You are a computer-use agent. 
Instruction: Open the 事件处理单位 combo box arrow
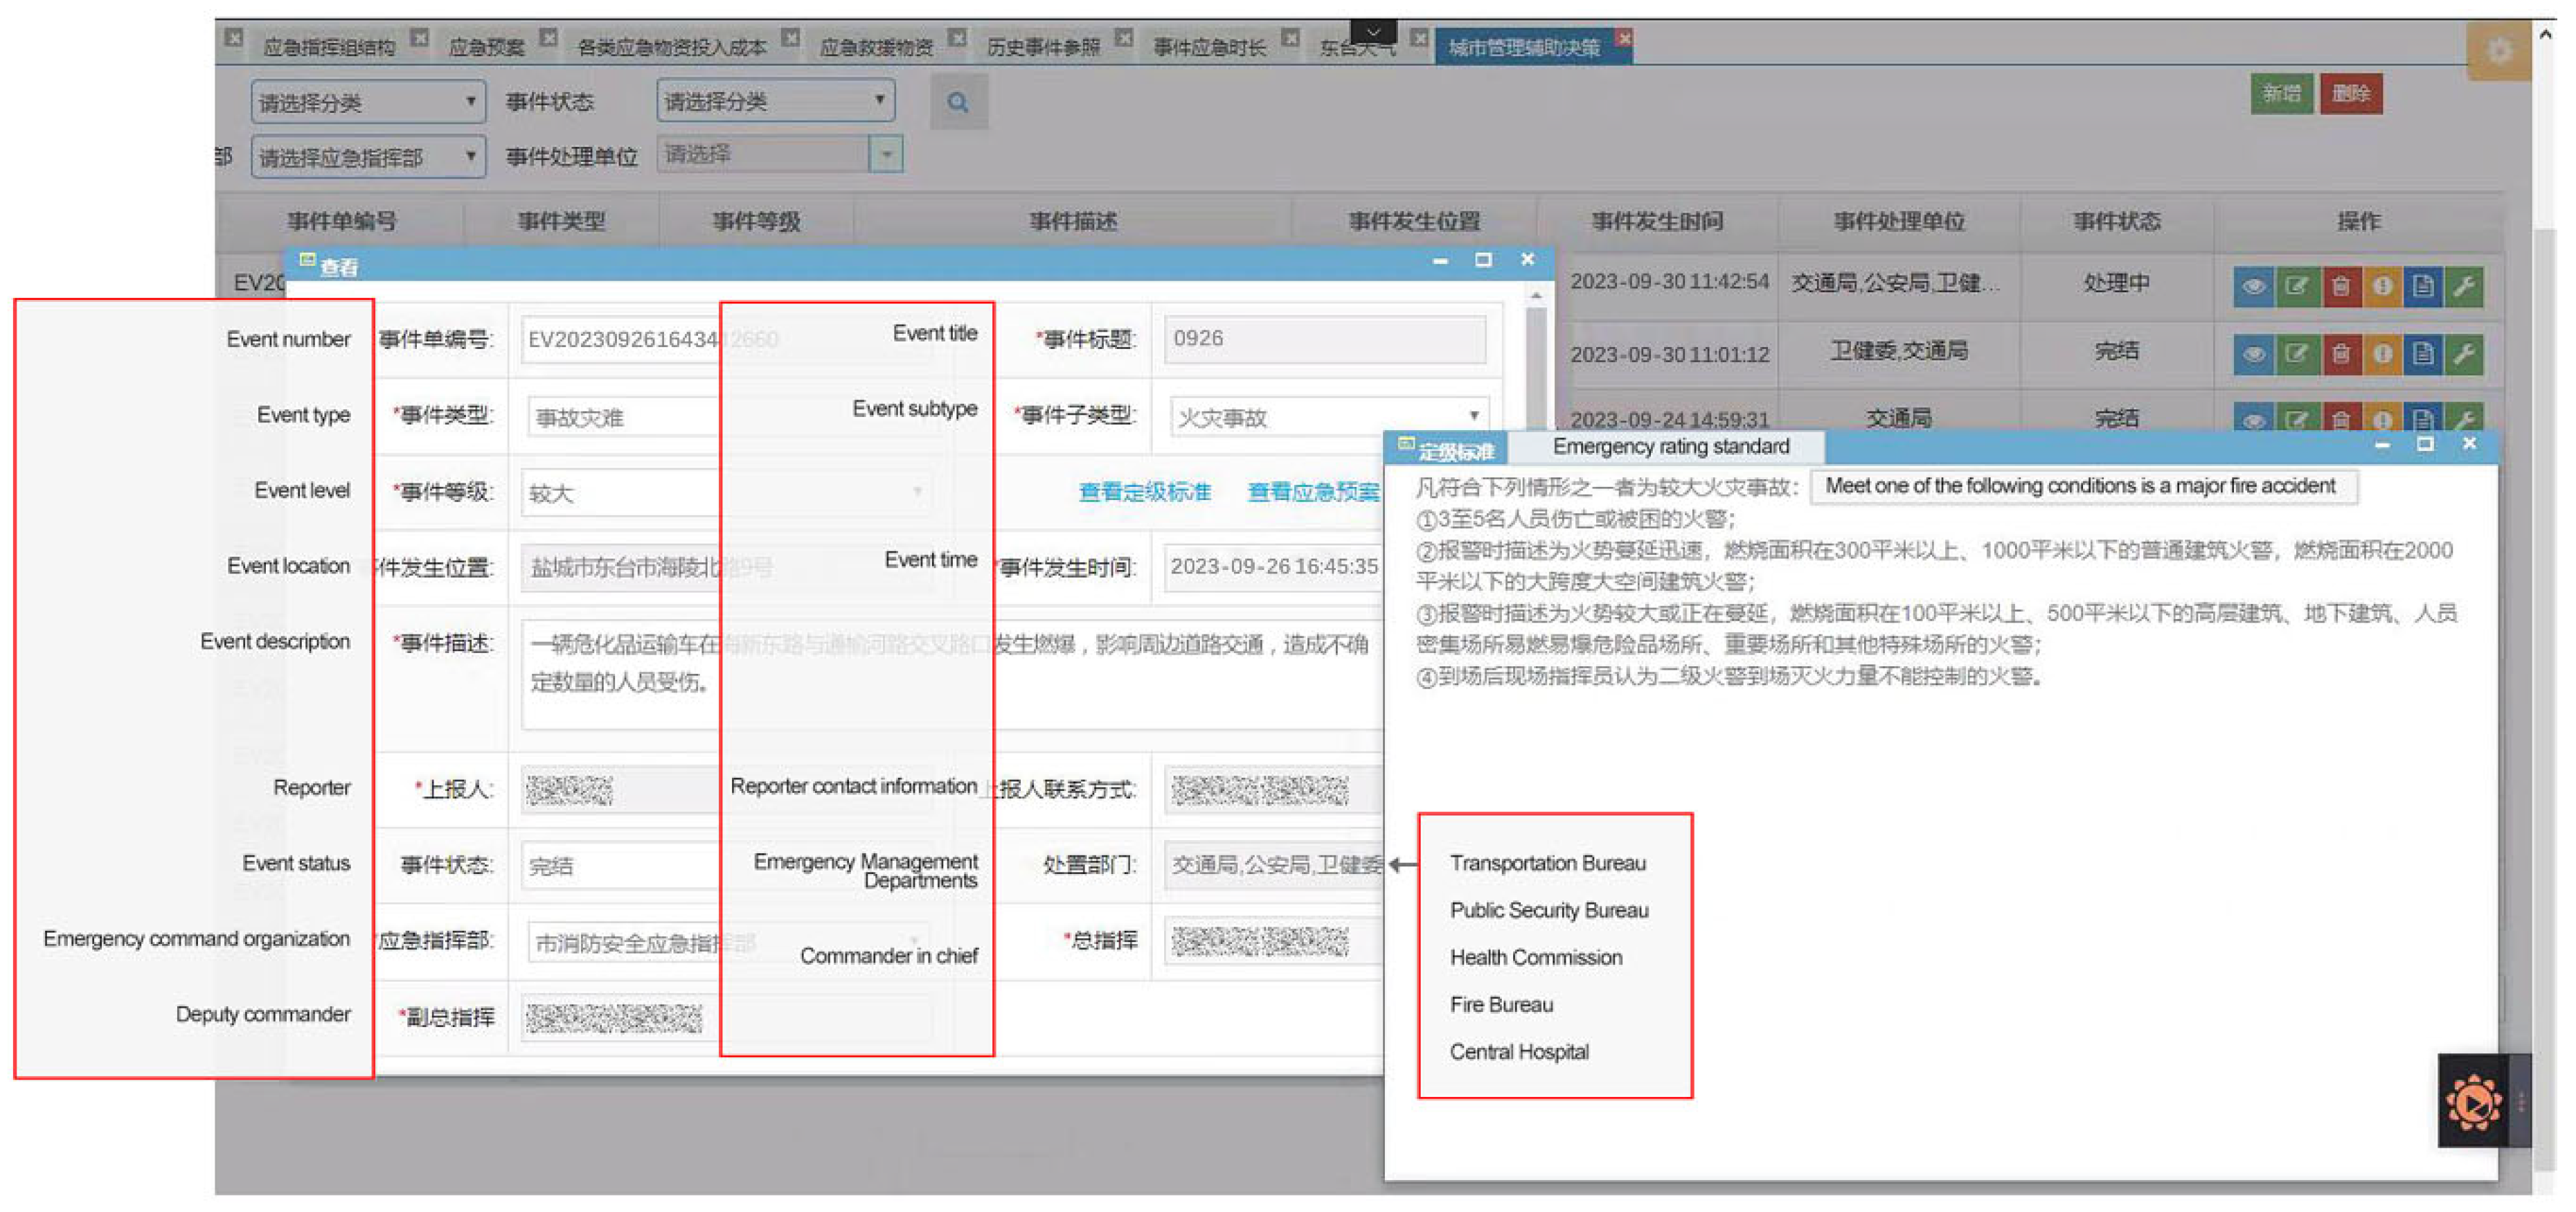pyautogui.click(x=886, y=155)
